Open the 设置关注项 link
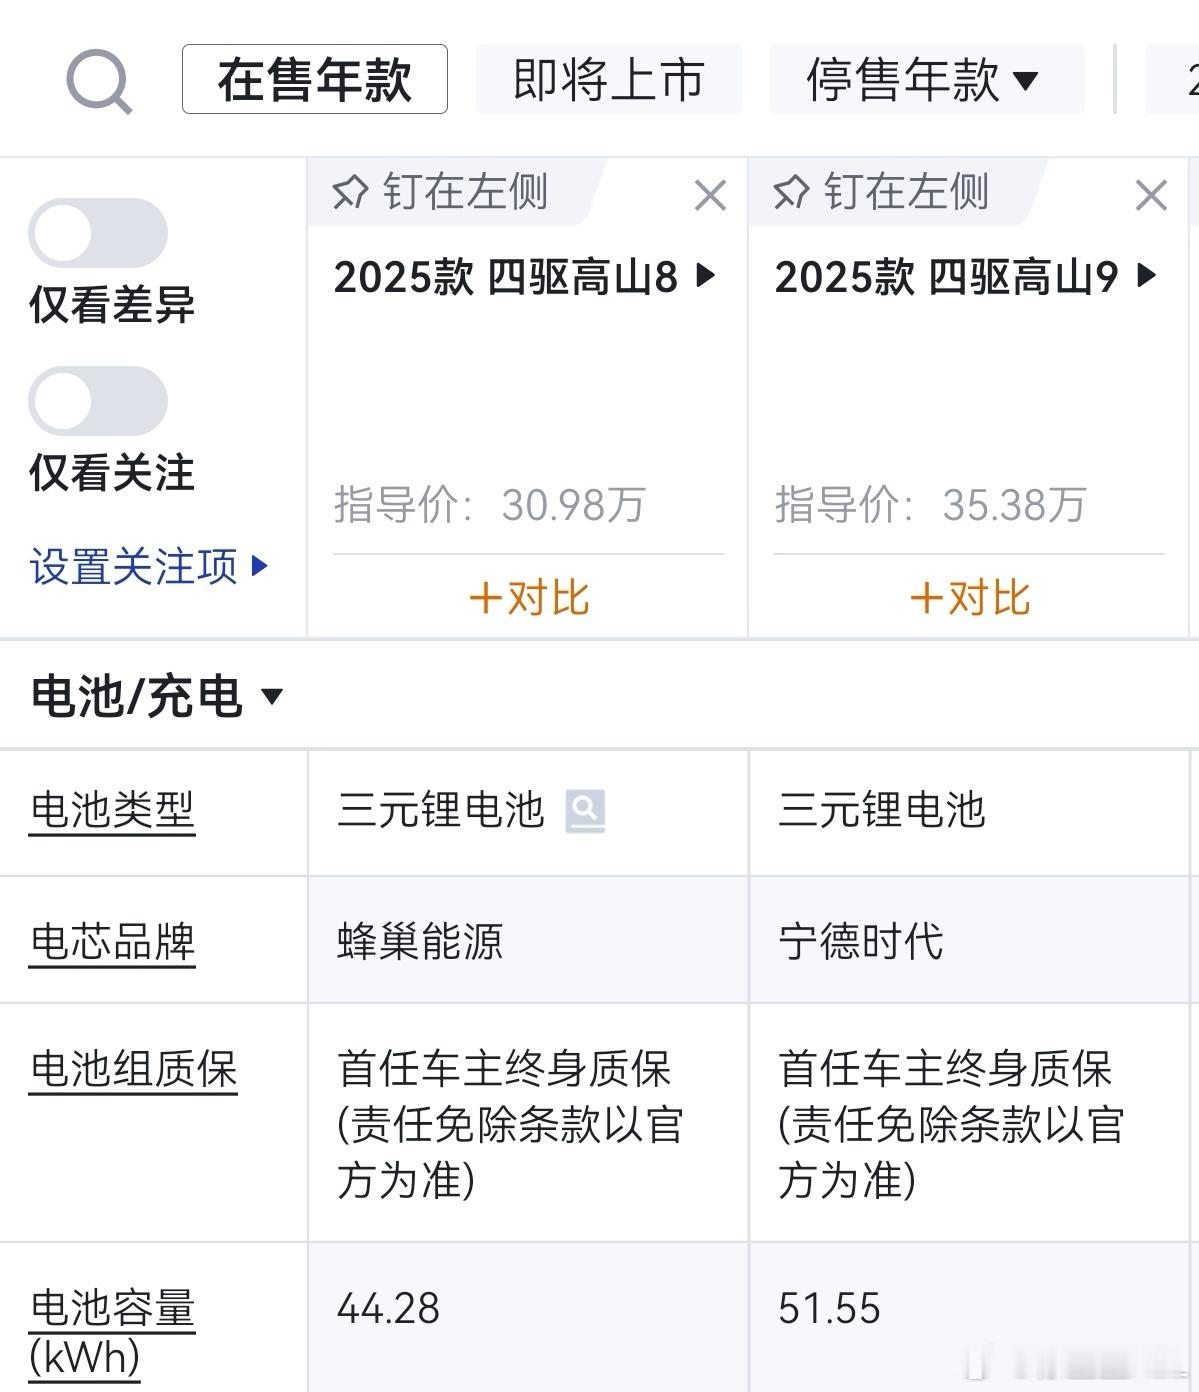 [149, 567]
